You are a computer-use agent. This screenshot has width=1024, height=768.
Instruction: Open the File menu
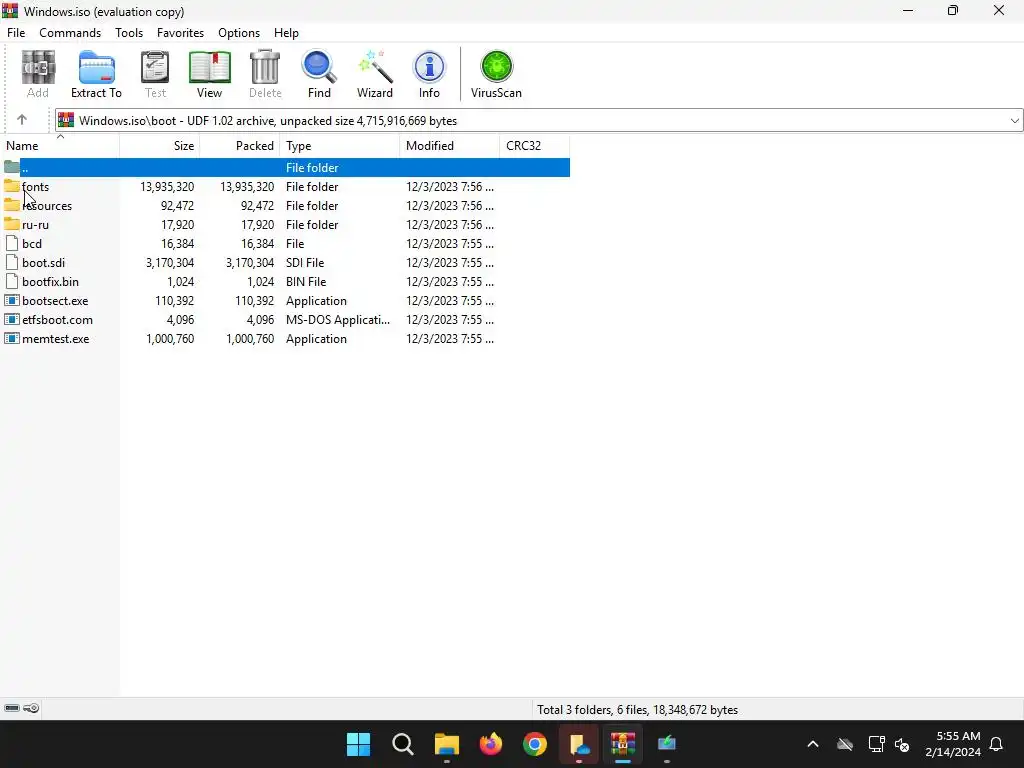(16, 33)
